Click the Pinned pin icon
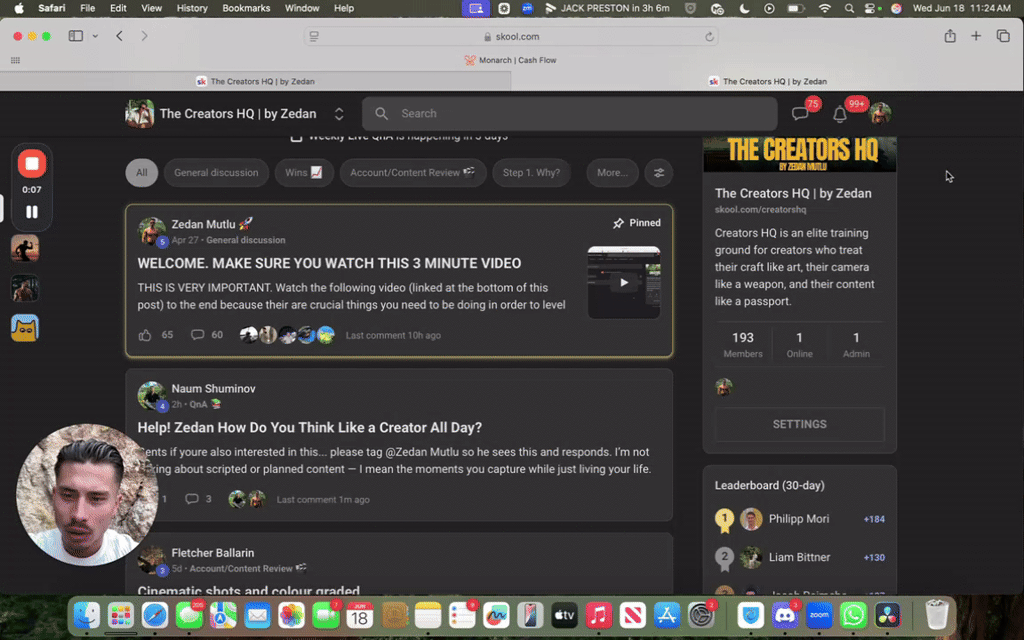This screenshot has width=1024, height=640. coord(618,223)
